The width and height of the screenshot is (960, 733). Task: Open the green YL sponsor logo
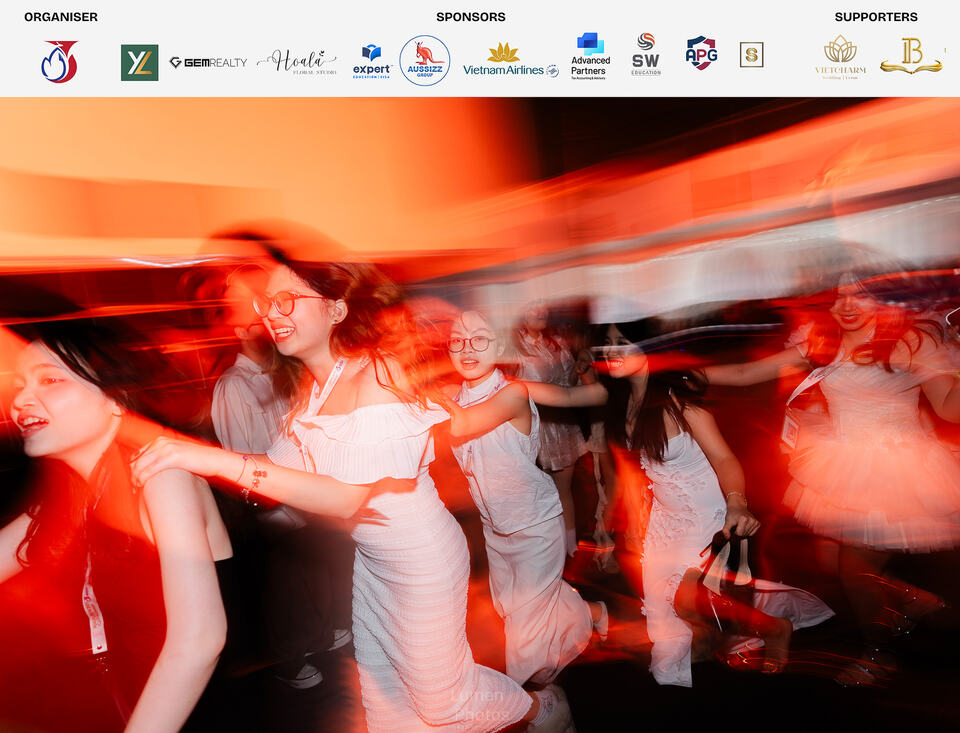point(140,62)
